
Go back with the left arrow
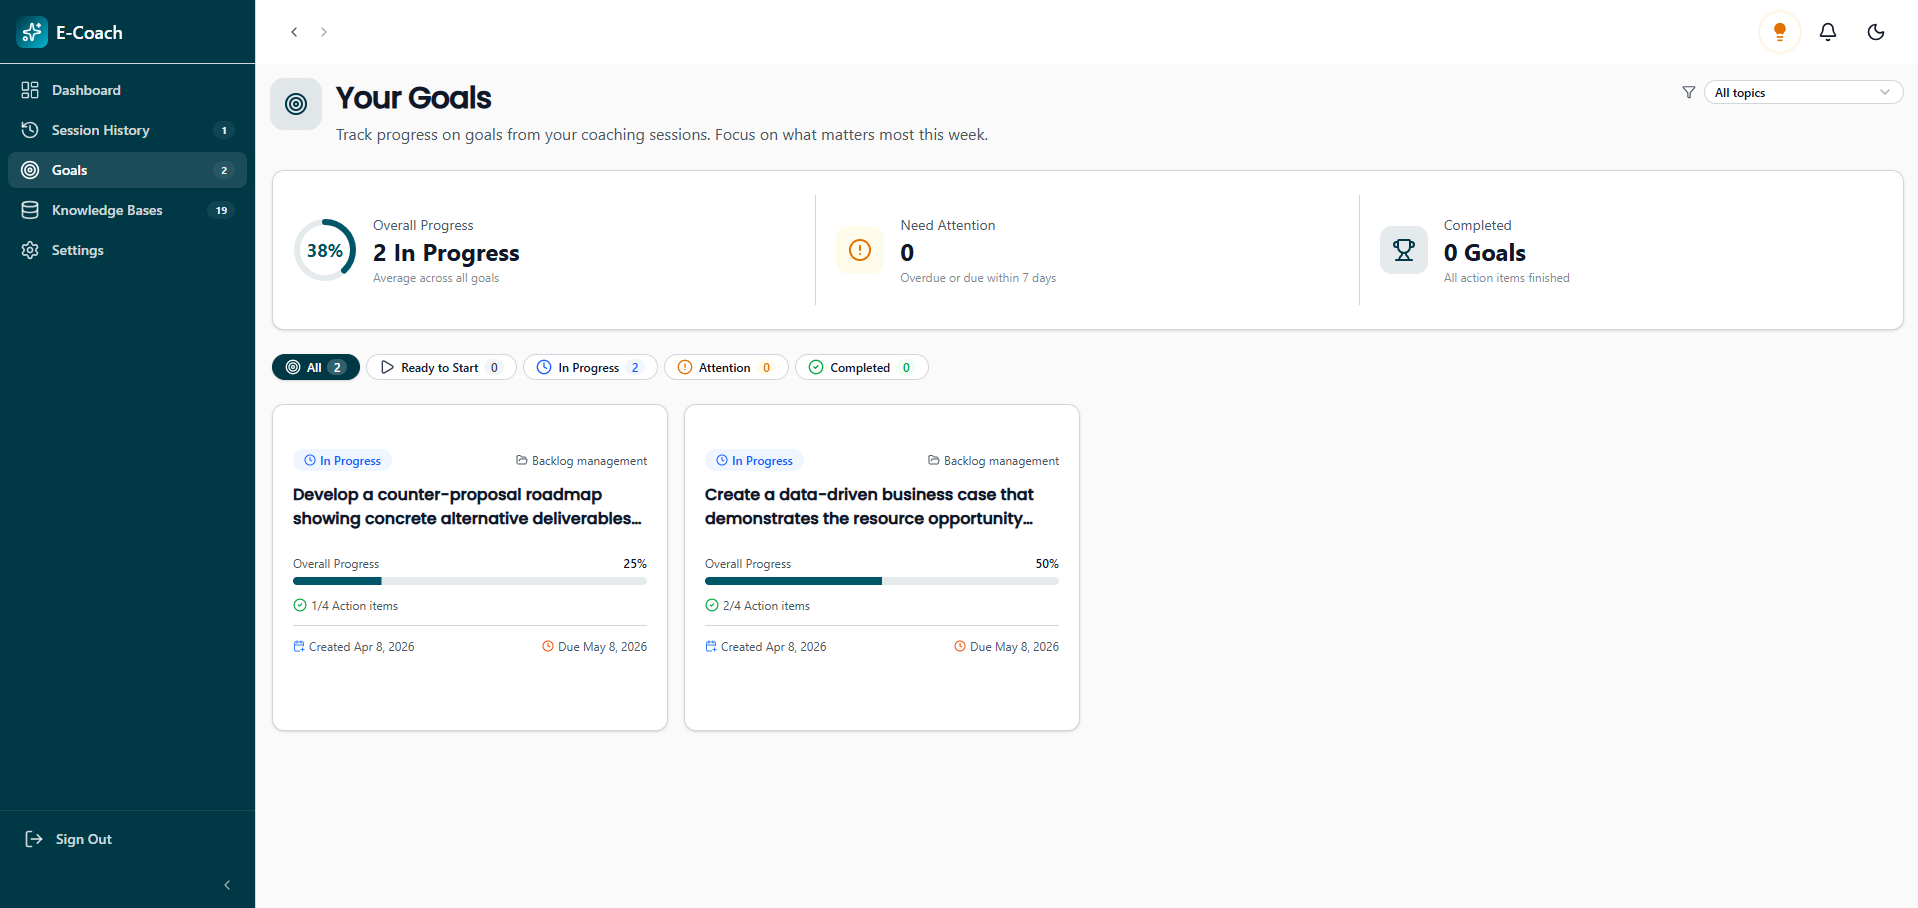tap(294, 32)
